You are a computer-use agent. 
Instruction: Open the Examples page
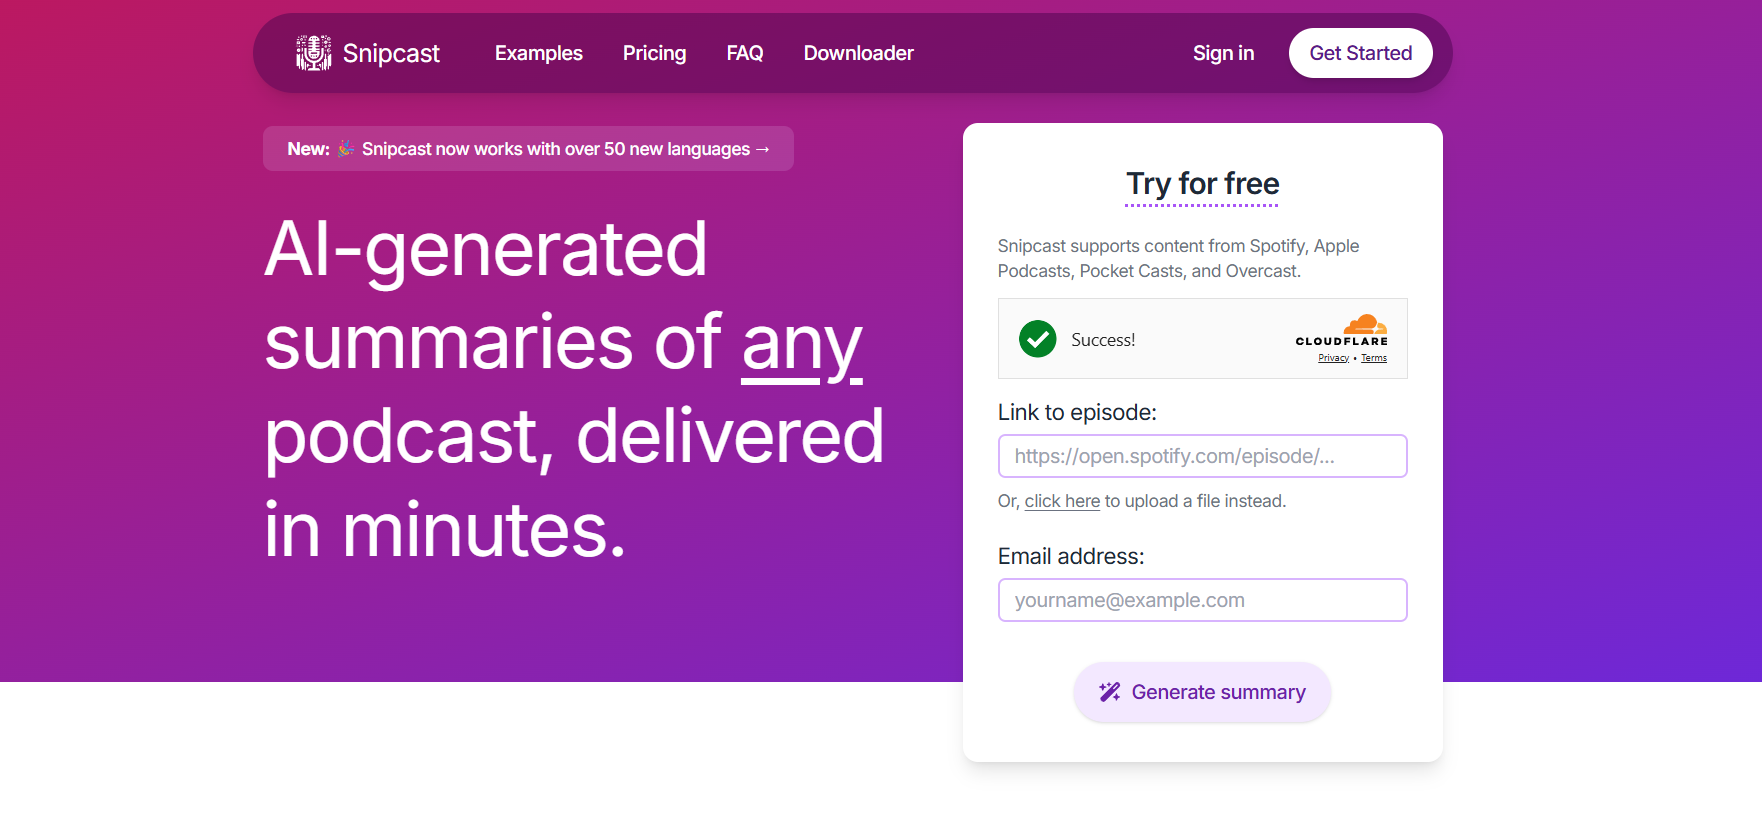[x=539, y=53]
